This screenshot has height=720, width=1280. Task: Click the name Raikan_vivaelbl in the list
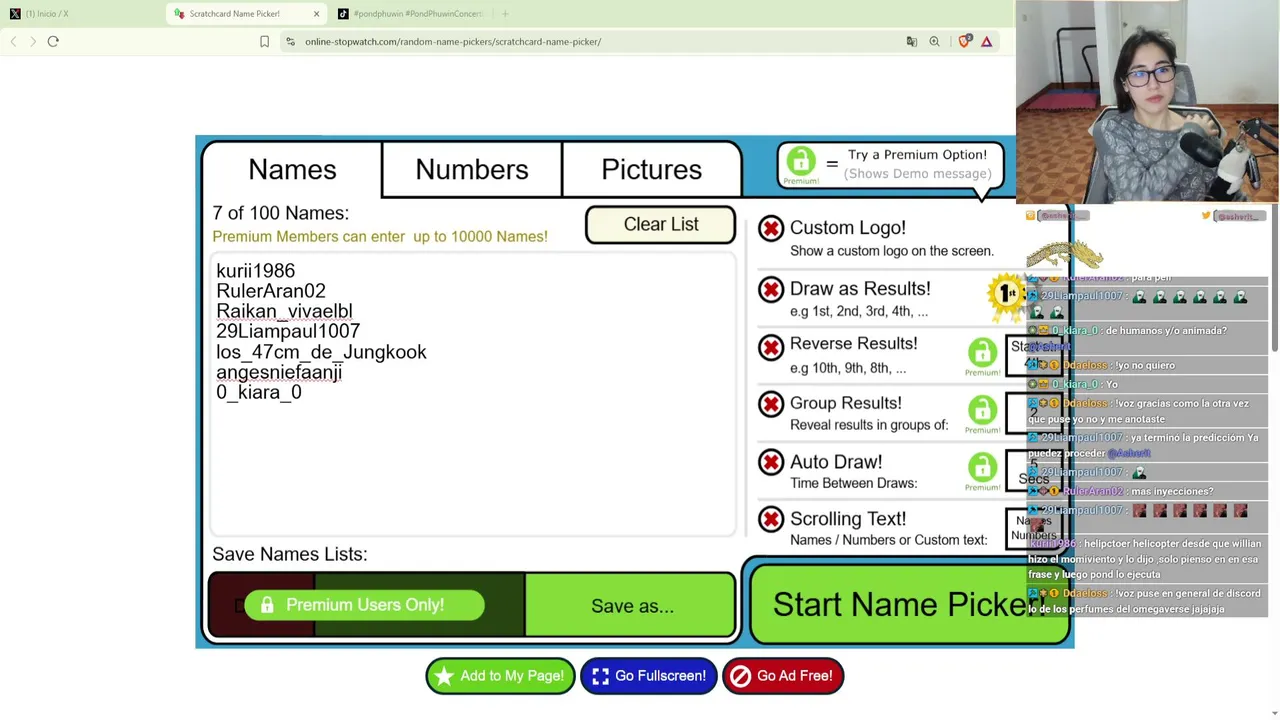click(284, 311)
